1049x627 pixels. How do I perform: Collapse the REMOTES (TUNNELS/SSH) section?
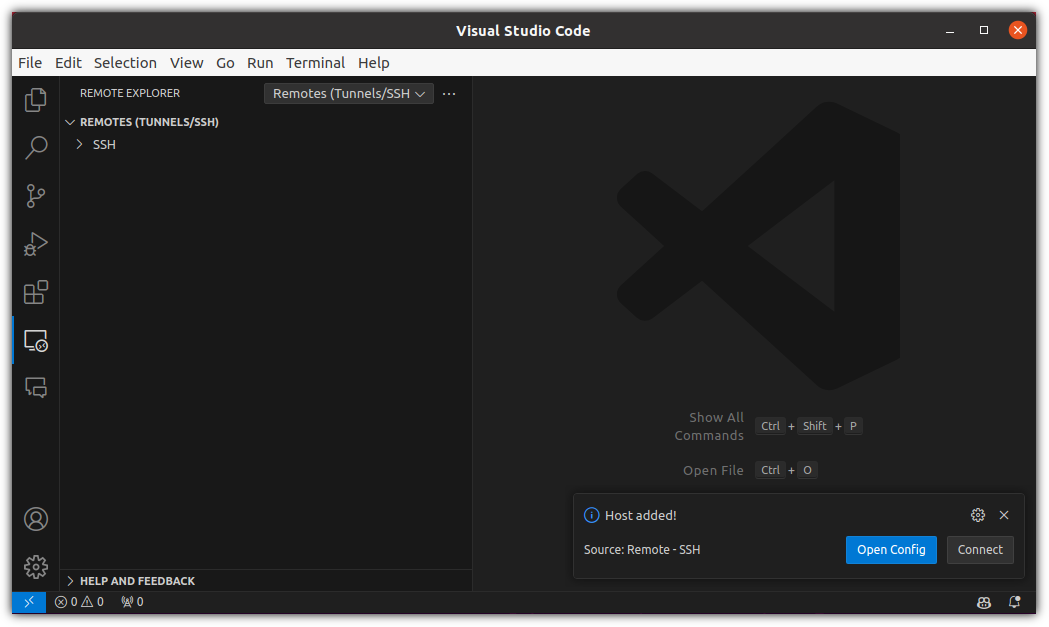pyautogui.click(x=149, y=122)
